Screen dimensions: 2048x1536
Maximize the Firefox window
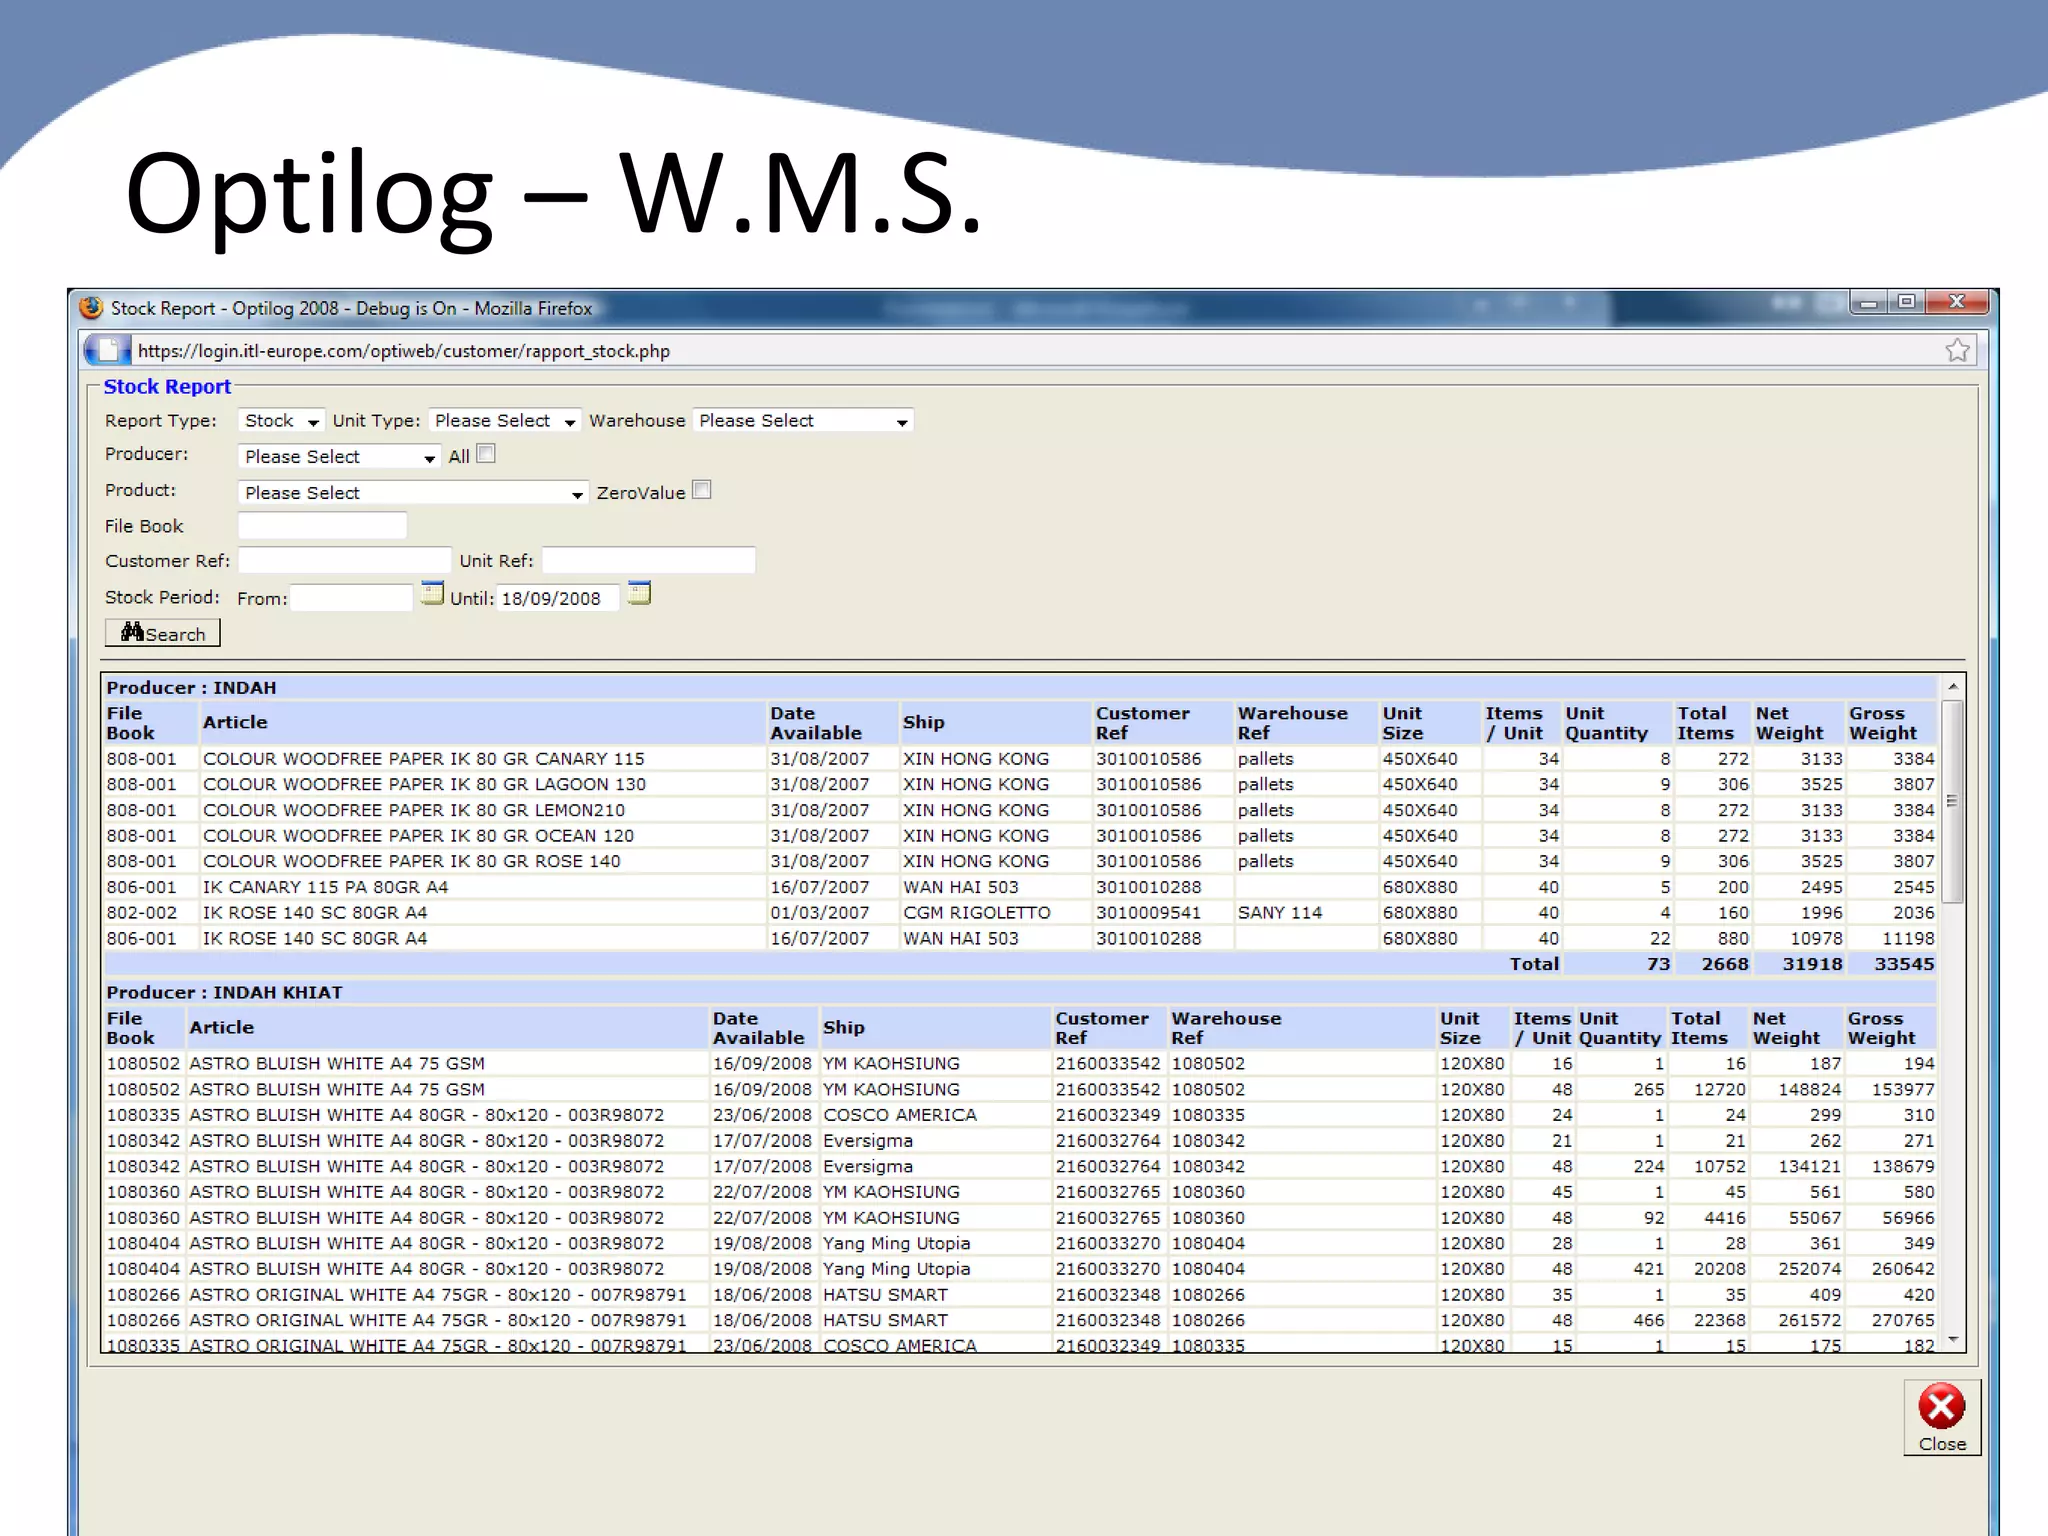[x=1907, y=302]
